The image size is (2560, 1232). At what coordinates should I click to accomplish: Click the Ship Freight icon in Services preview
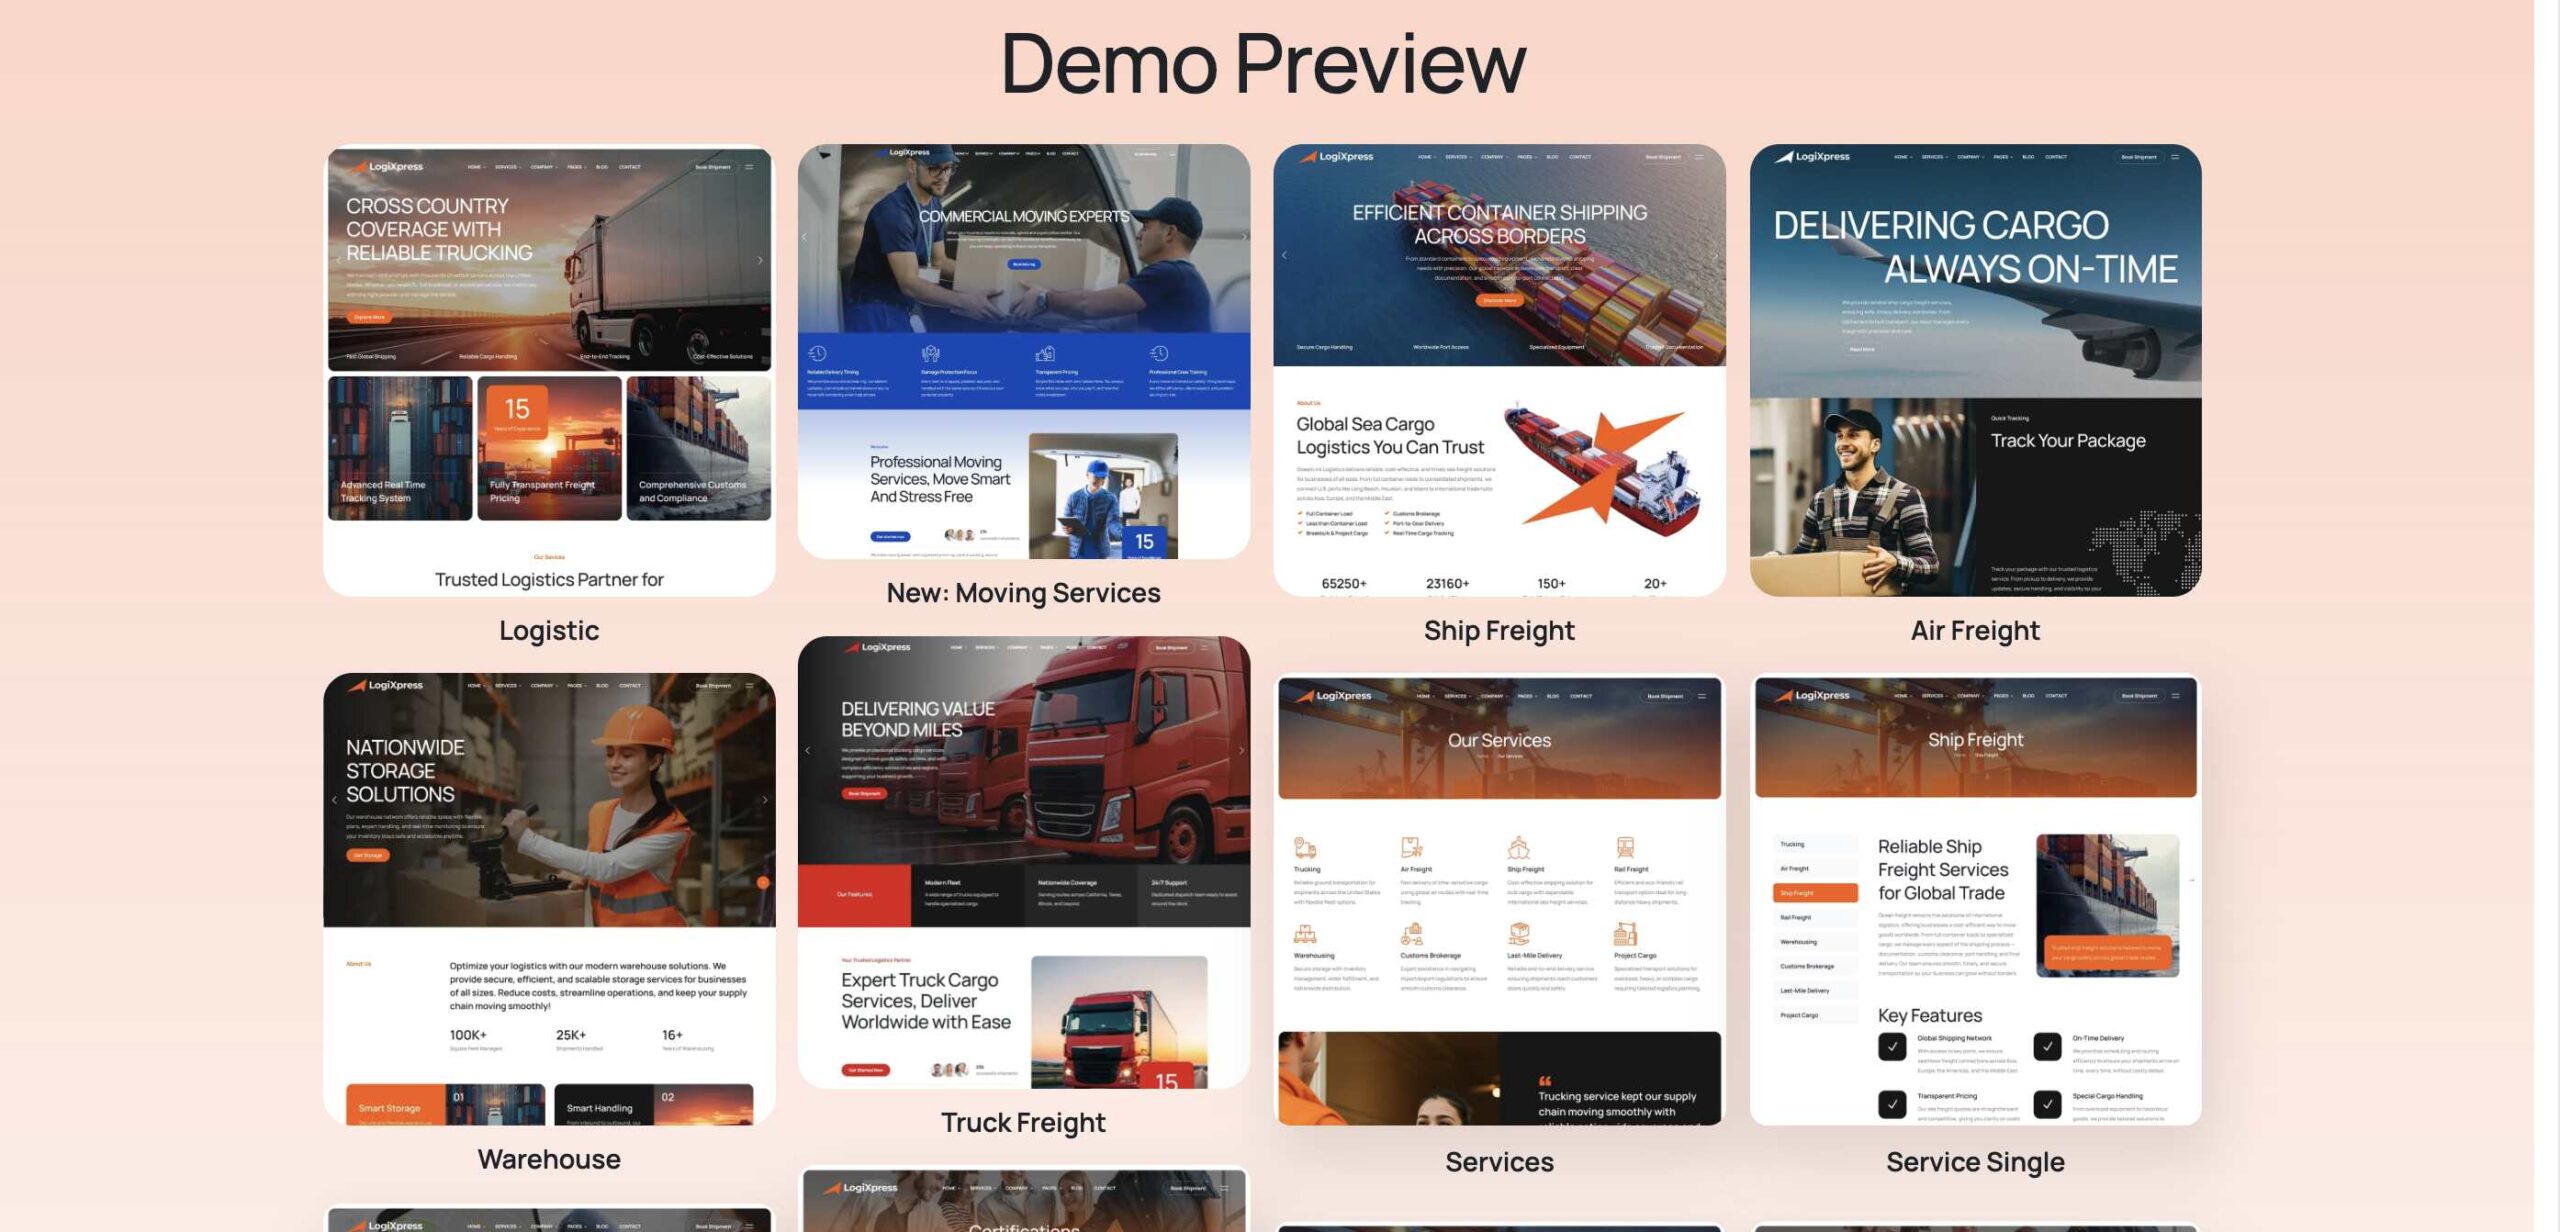(1518, 848)
